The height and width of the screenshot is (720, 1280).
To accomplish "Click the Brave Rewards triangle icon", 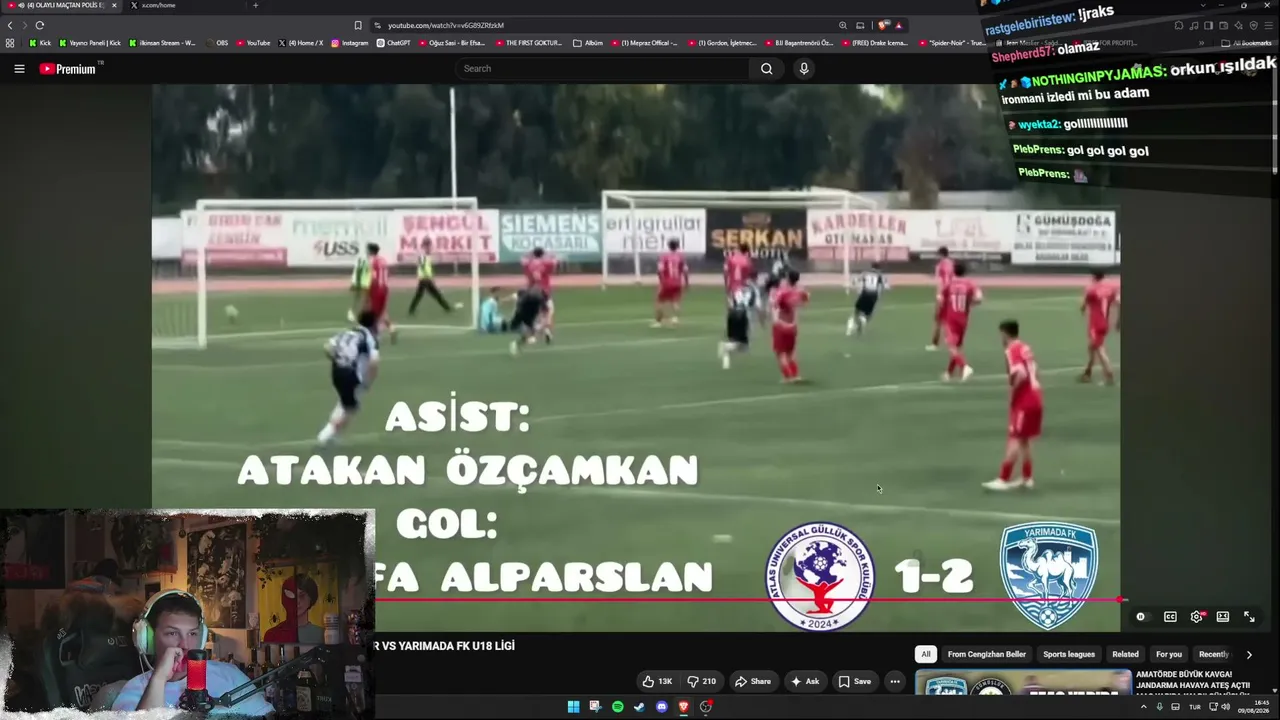I will [898, 25].
